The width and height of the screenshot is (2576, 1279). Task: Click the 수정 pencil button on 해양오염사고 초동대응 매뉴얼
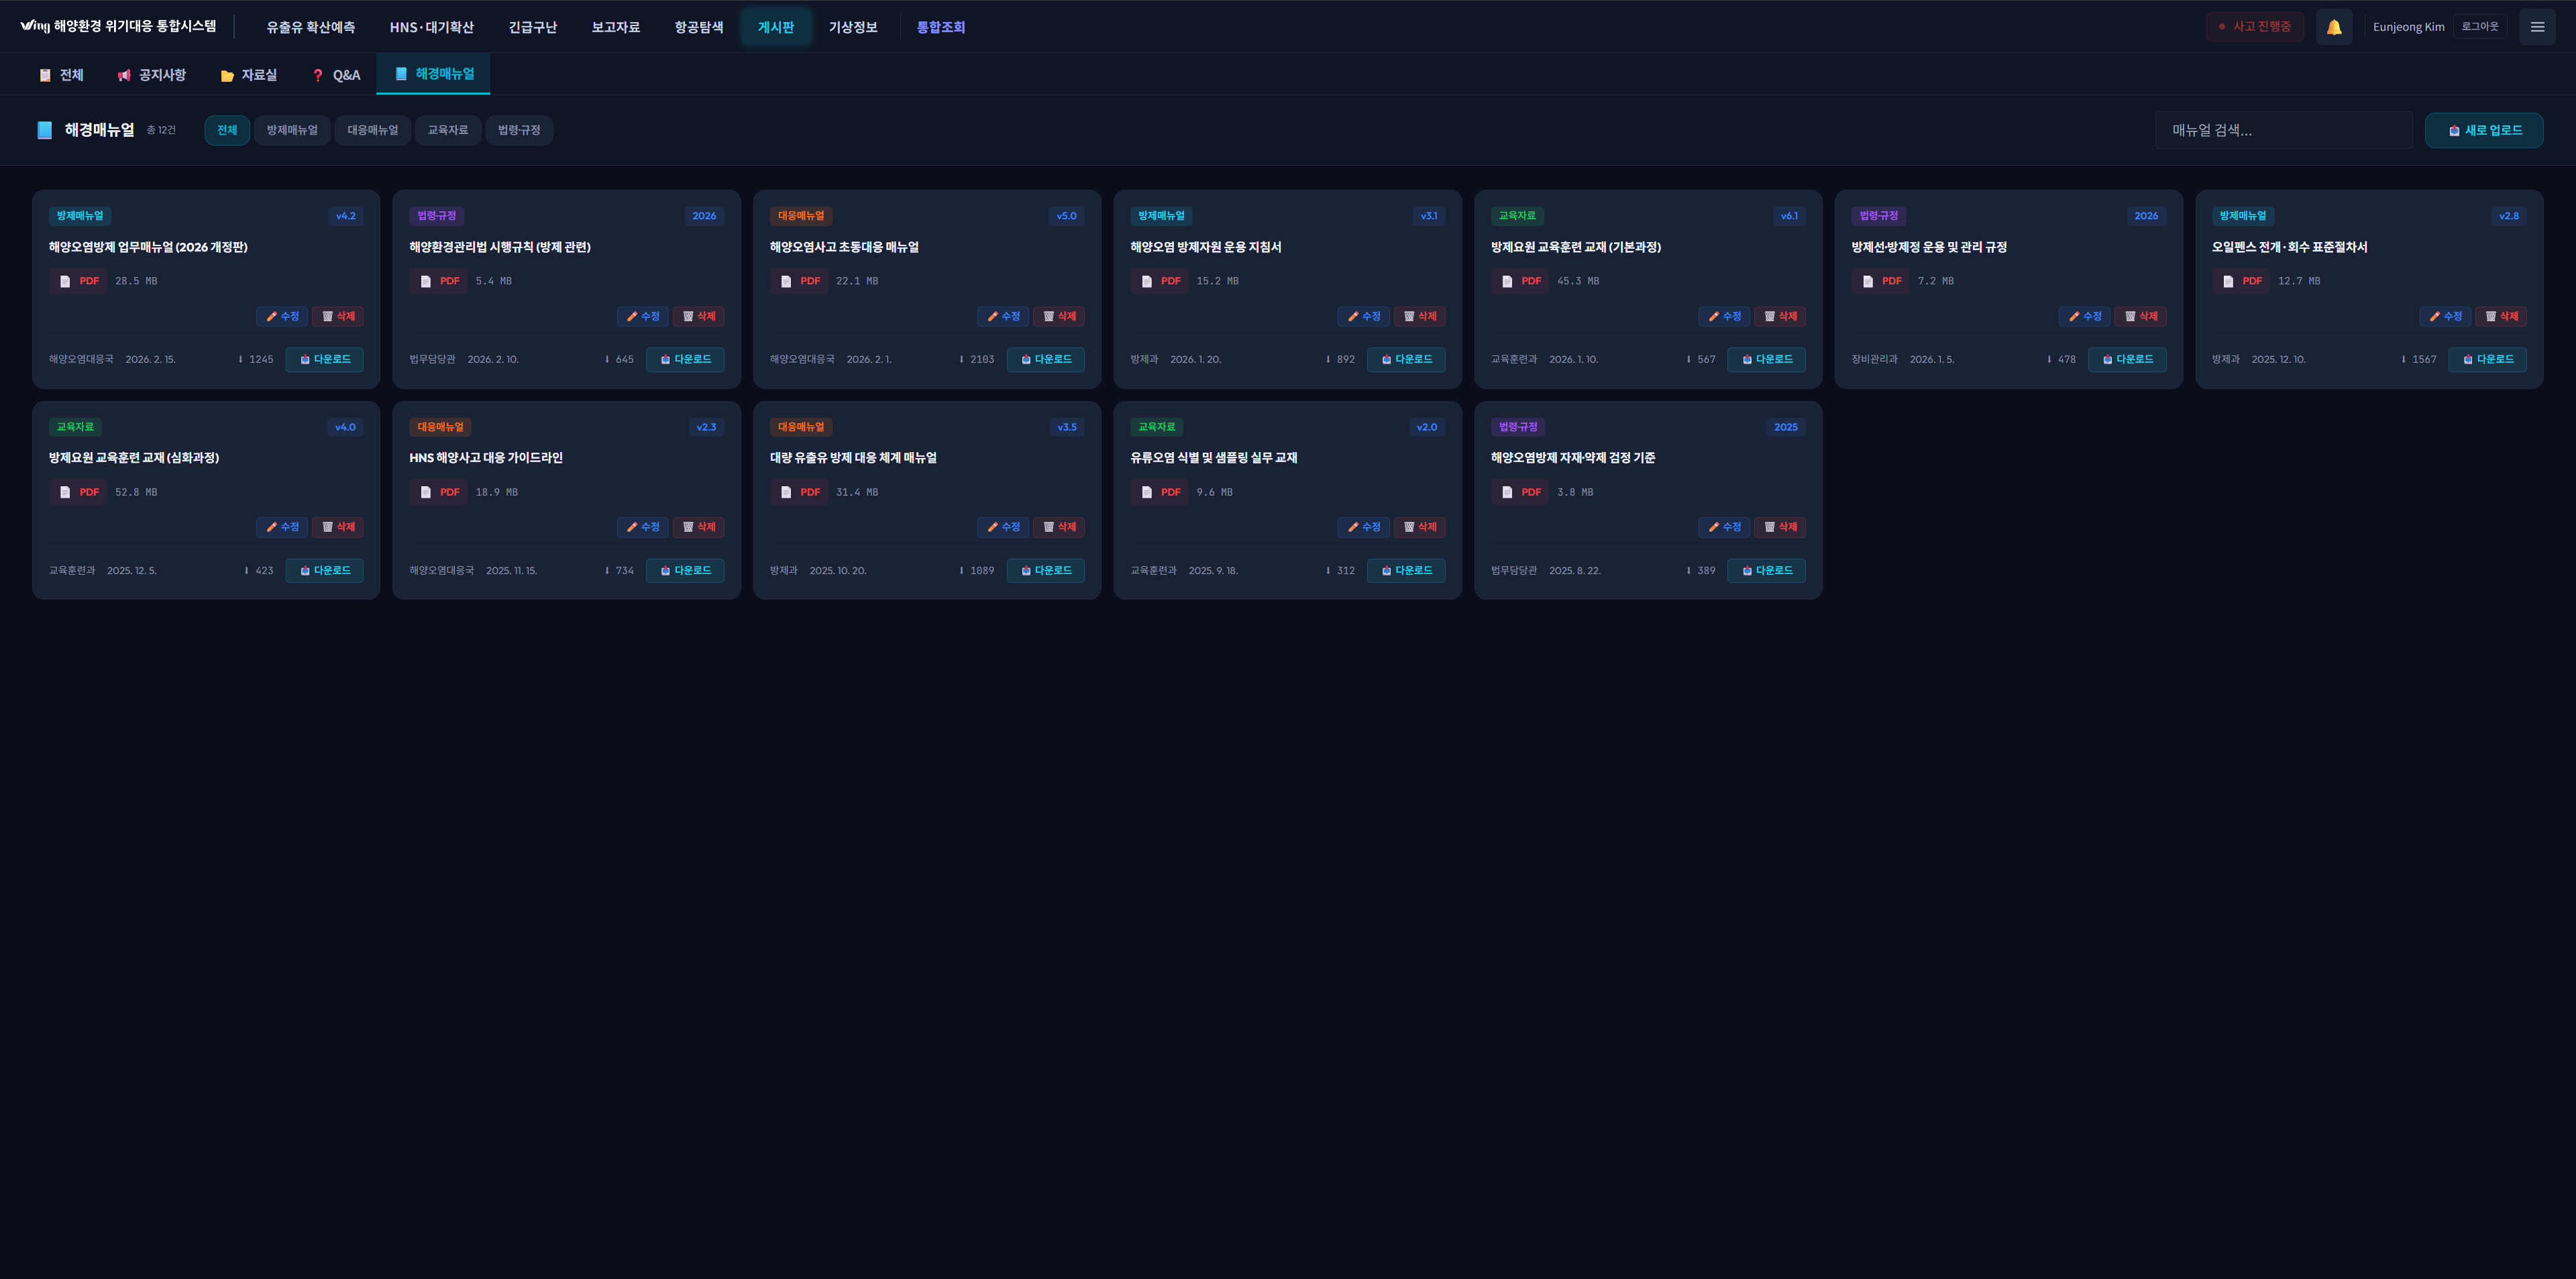[1003, 316]
